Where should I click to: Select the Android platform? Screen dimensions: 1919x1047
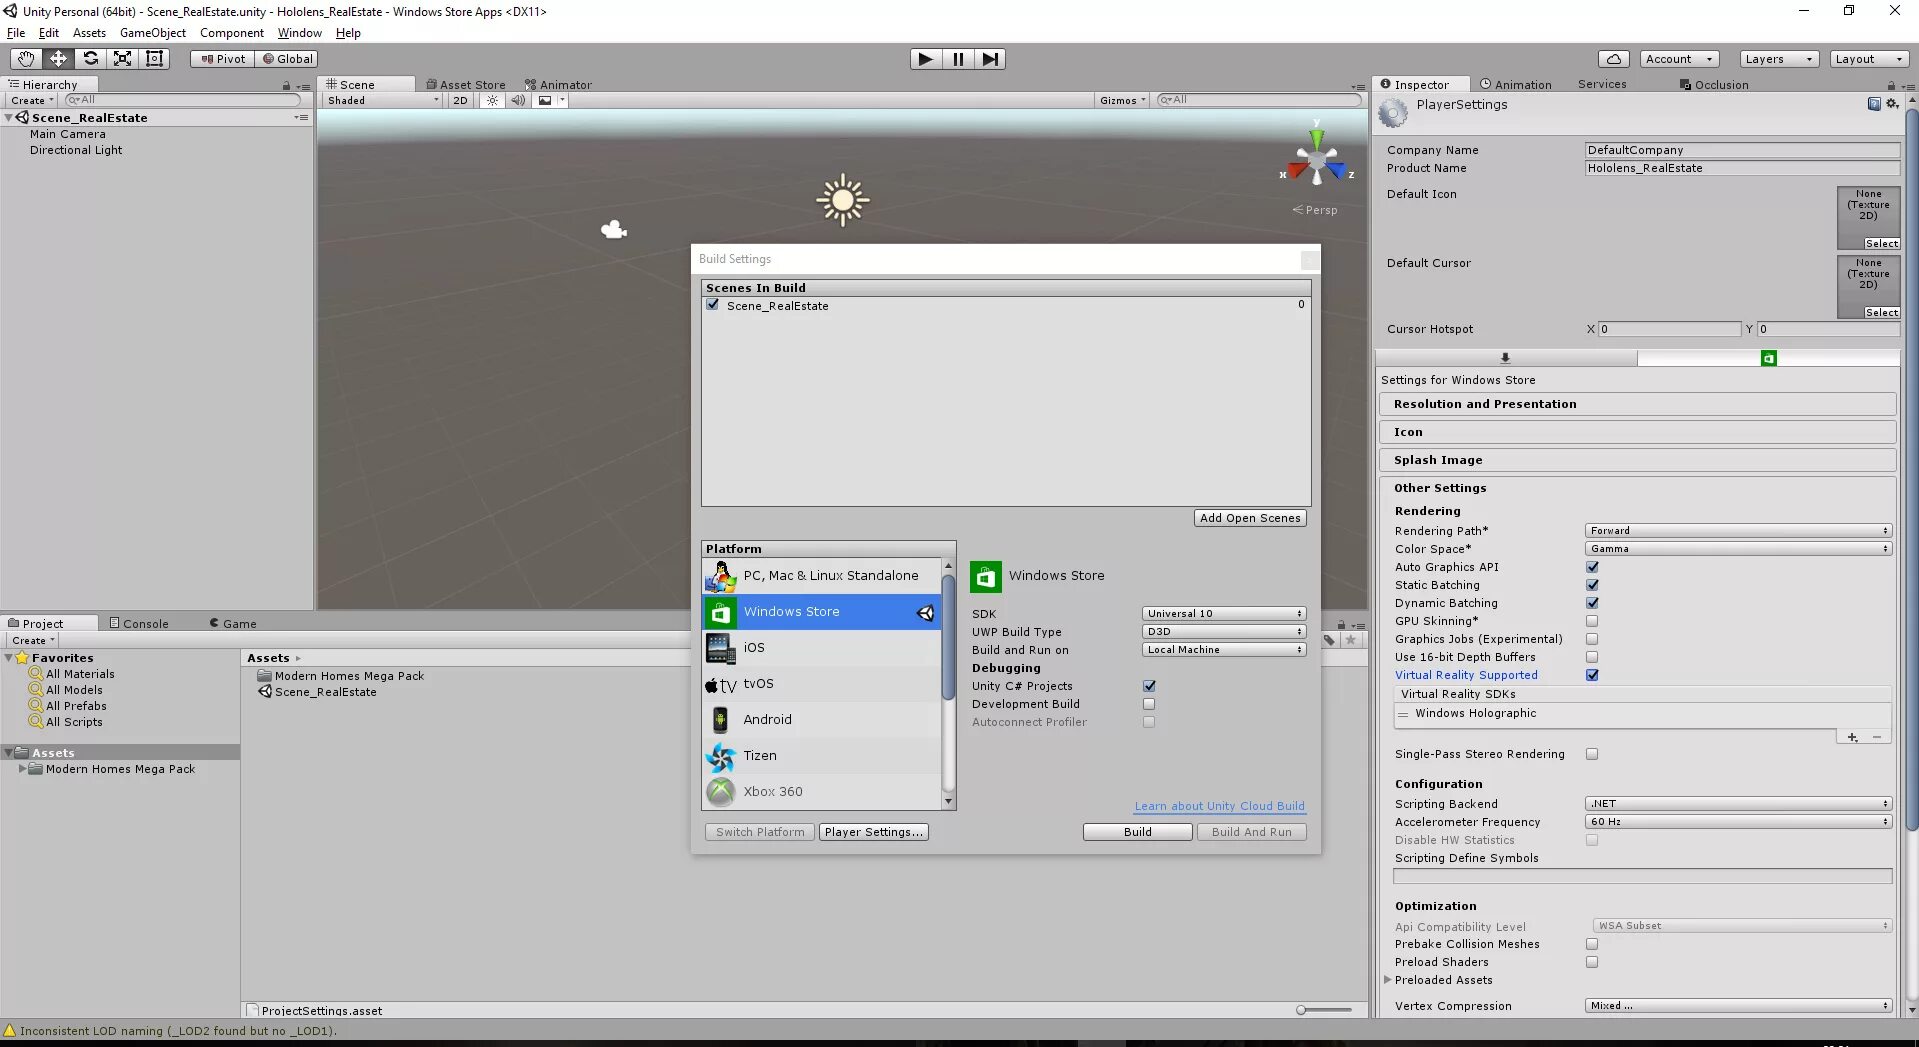point(821,720)
